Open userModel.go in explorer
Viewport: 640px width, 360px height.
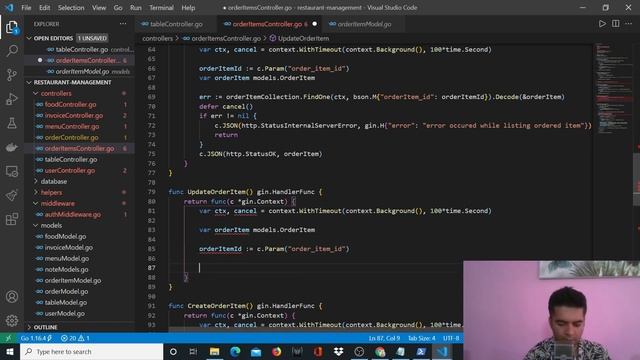(x=65, y=313)
